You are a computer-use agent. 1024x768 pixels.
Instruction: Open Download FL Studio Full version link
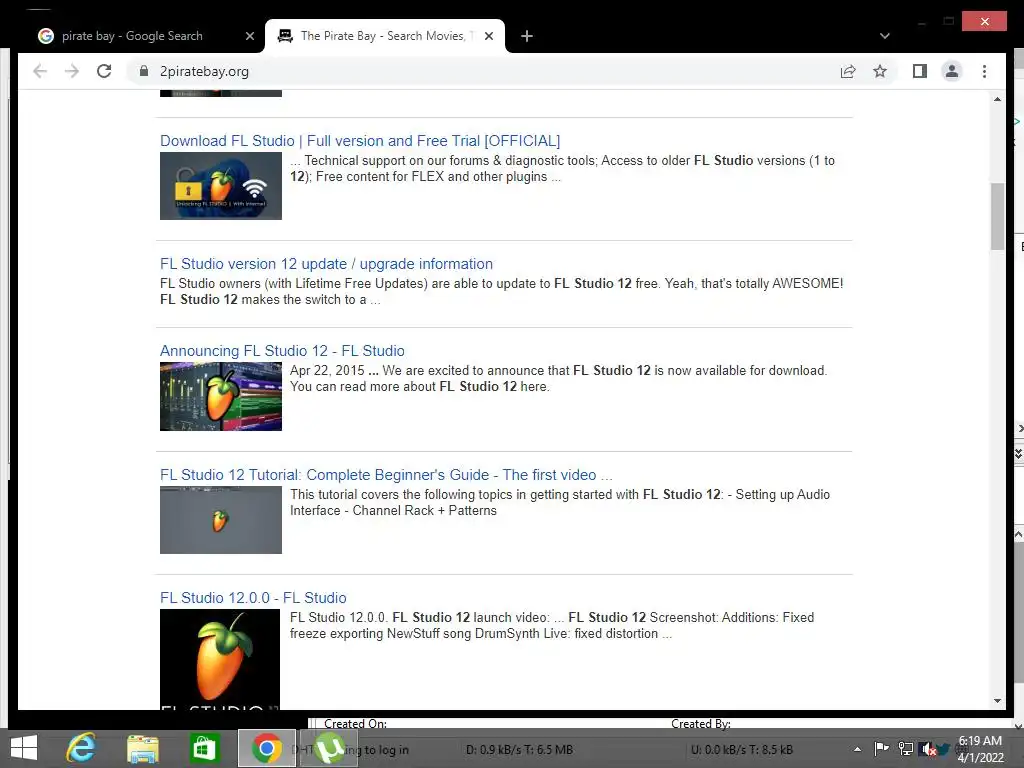coord(360,140)
